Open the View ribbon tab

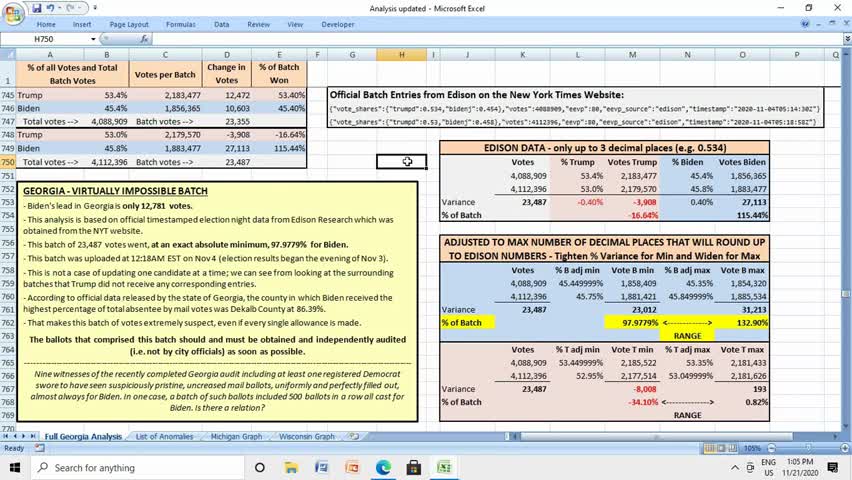pyautogui.click(x=295, y=24)
